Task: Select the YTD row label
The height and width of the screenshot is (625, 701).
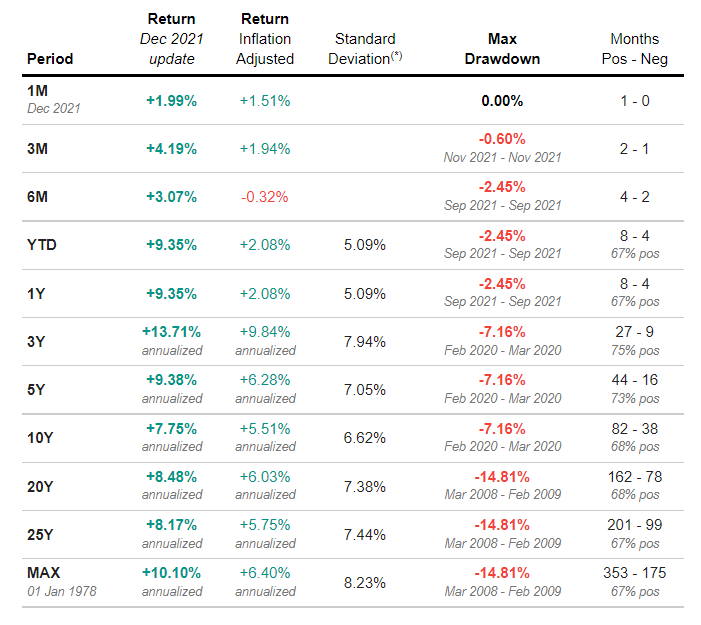Action: point(42,245)
